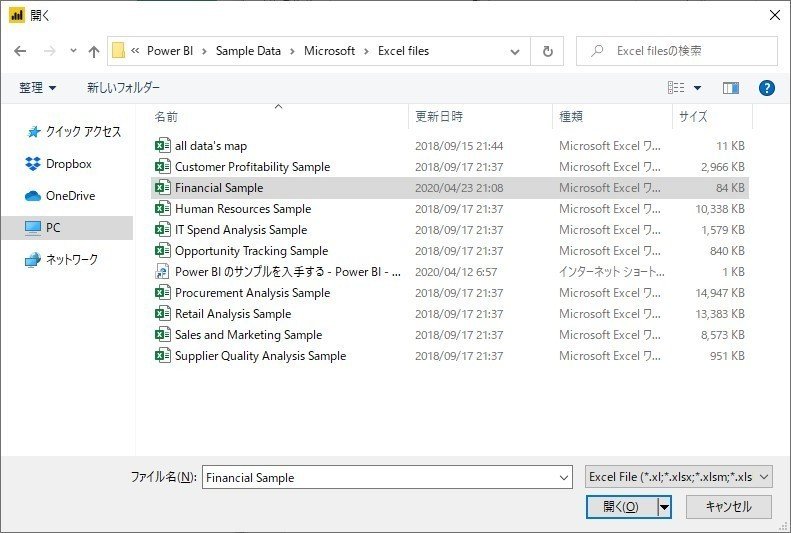Image resolution: width=791 pixels, height=533 pixels.
Task: Click the file name Human Resources Sample
Action: point(243,209)
